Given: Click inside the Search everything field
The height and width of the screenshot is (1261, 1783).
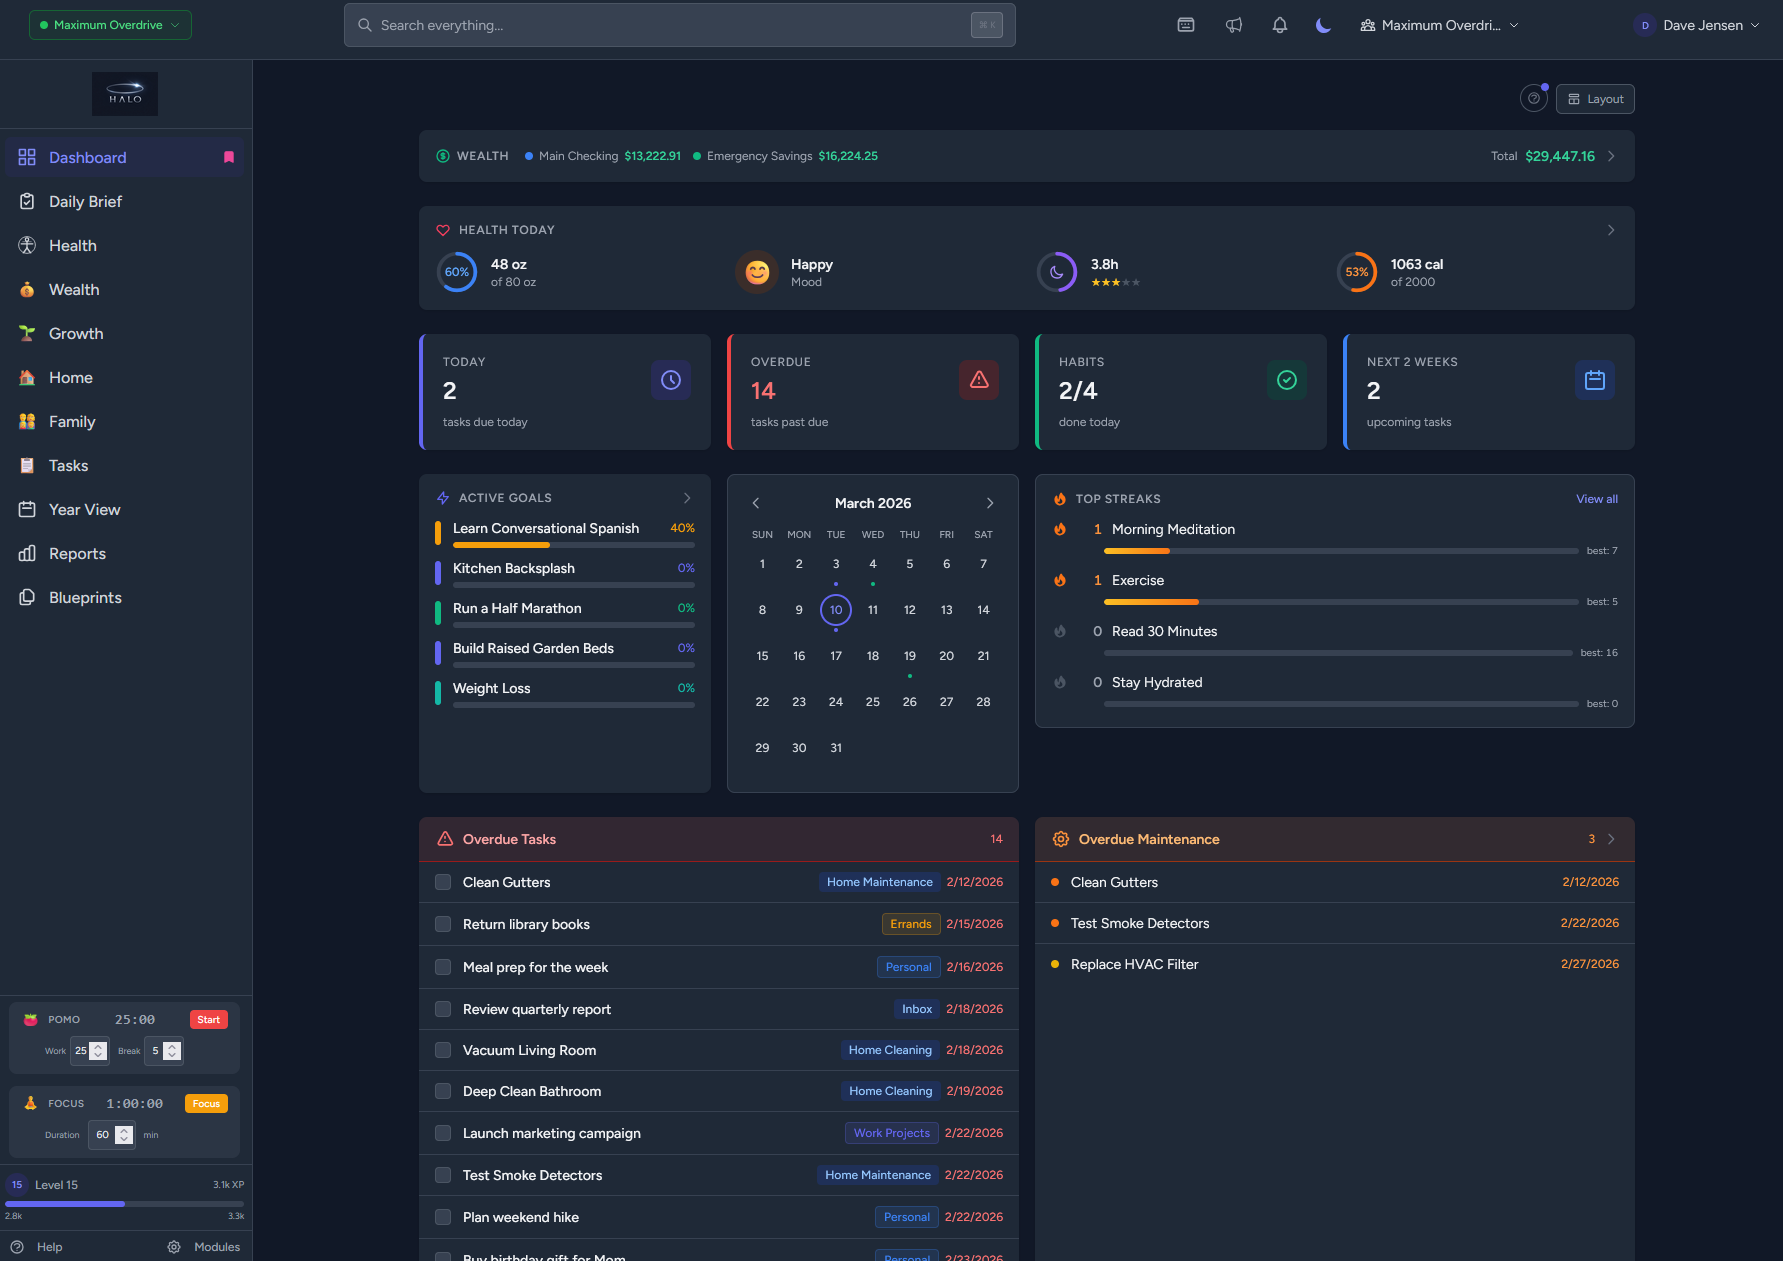Looking at the screenshot, I should (x=680, y=25).
